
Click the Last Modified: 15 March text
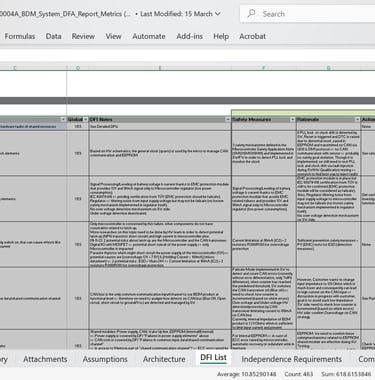point(176,14)
